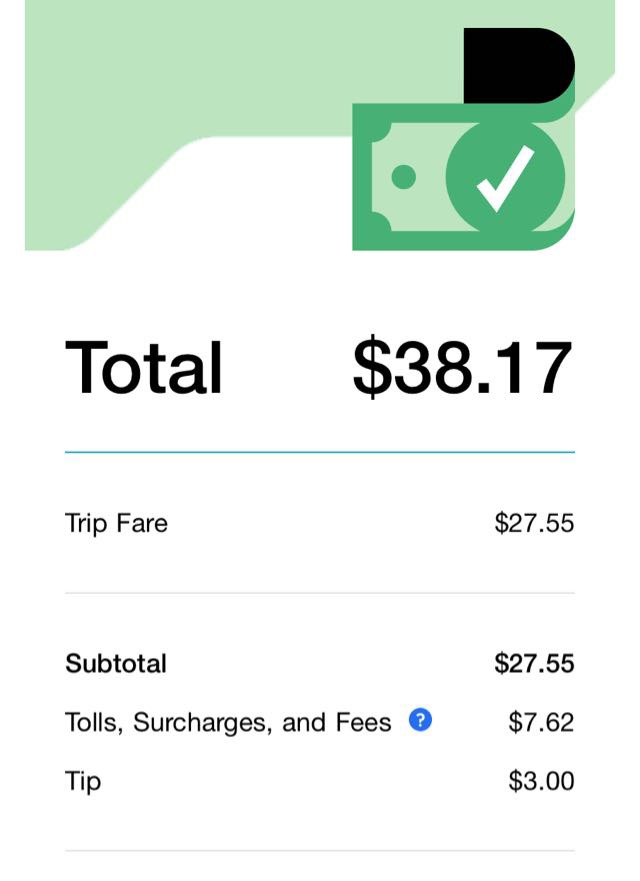Click the Trip Fare label

(x=116, y=523)
